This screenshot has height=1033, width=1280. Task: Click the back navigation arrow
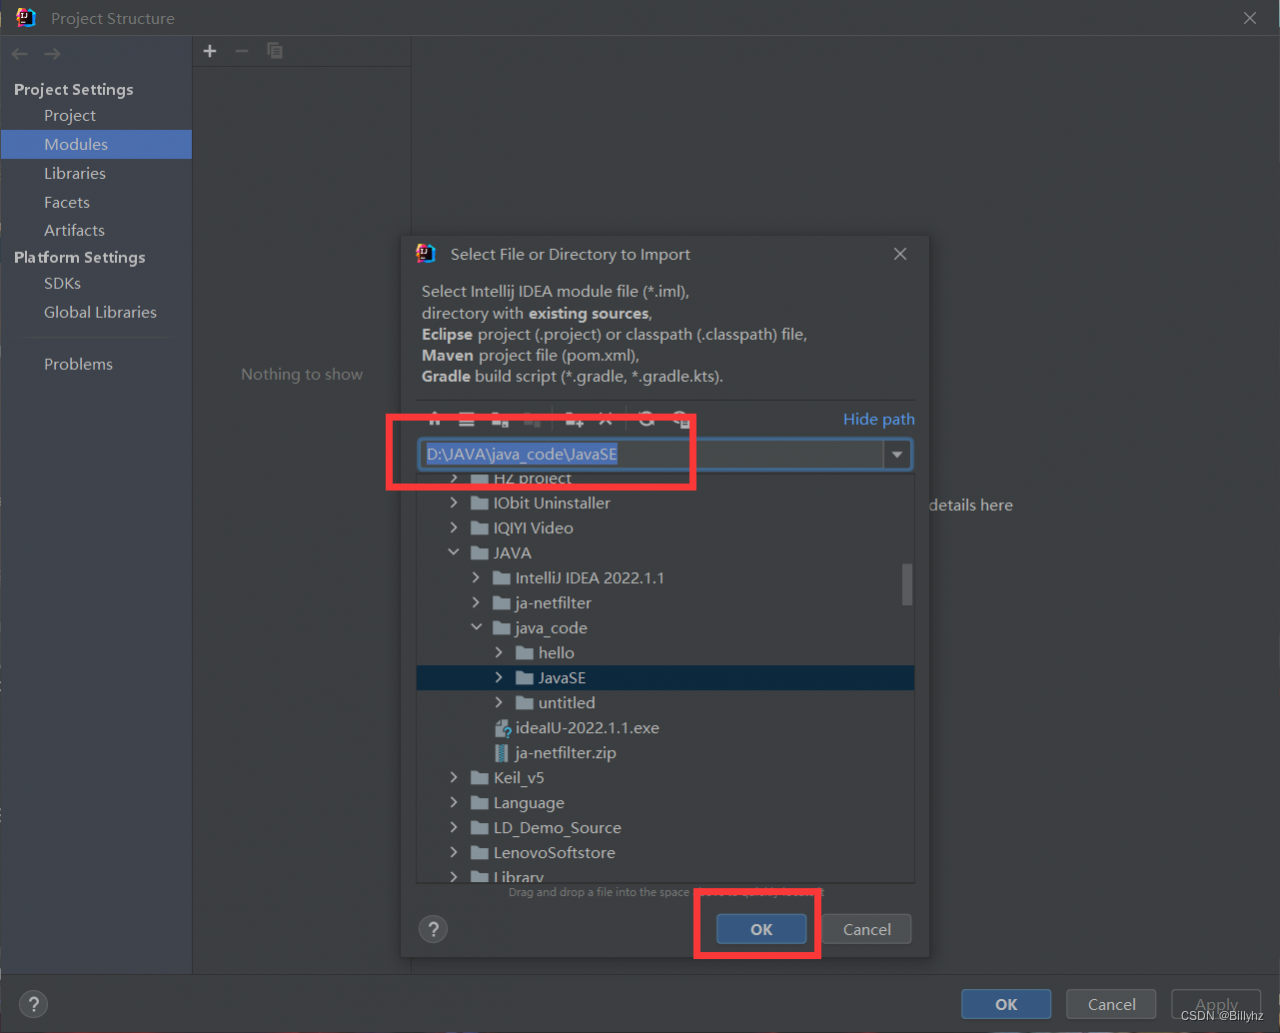pyautogui.click(x=20, y=54)
